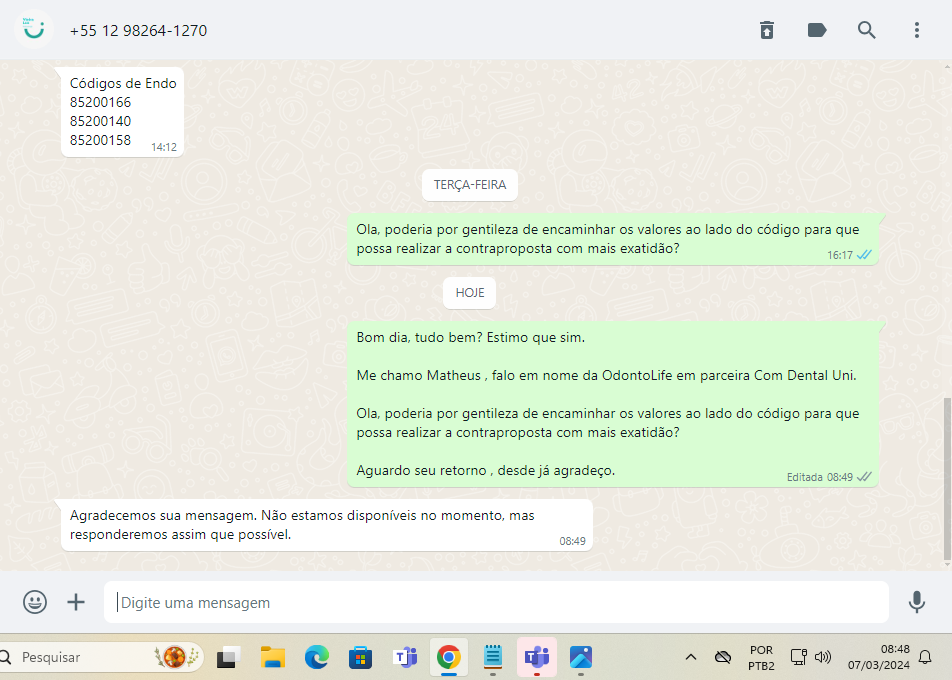The image size is (952, 680).
Task: Open File Explorer from the taskbar
Action: (273, 657)
